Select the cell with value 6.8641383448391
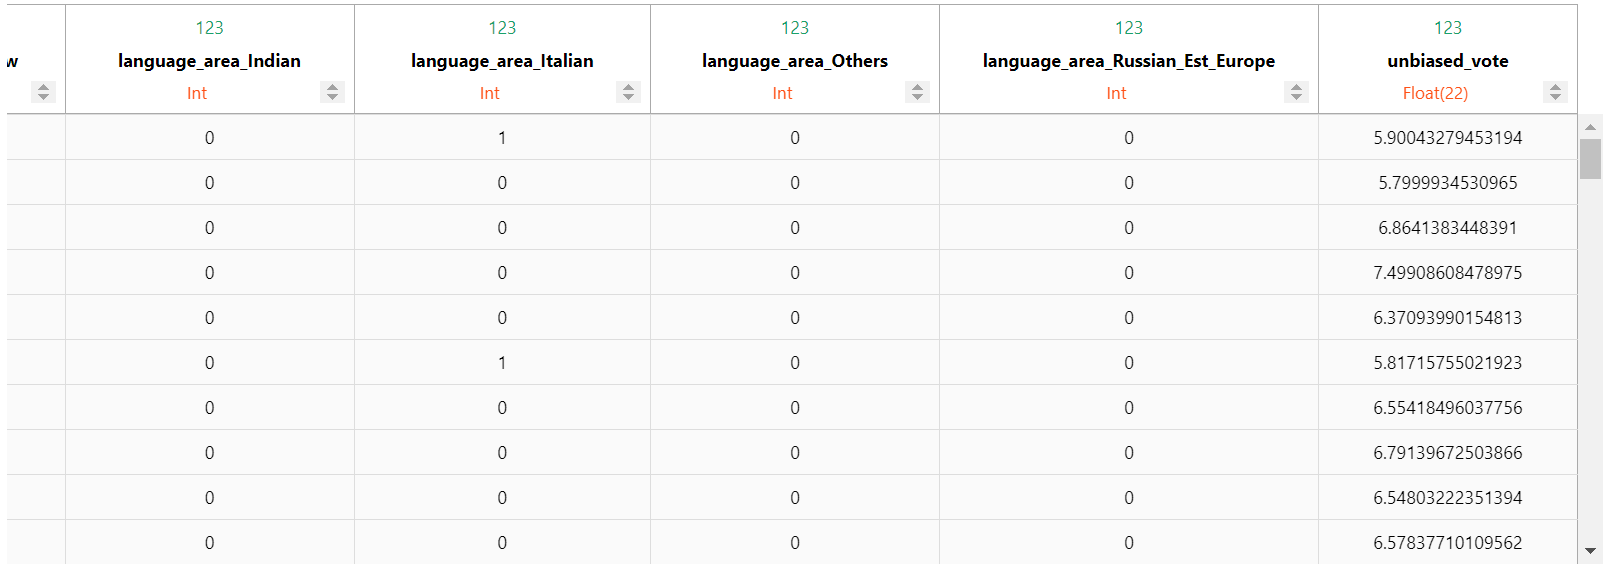This screenshot has height=580, width=1605. [x=1448, y=228]
